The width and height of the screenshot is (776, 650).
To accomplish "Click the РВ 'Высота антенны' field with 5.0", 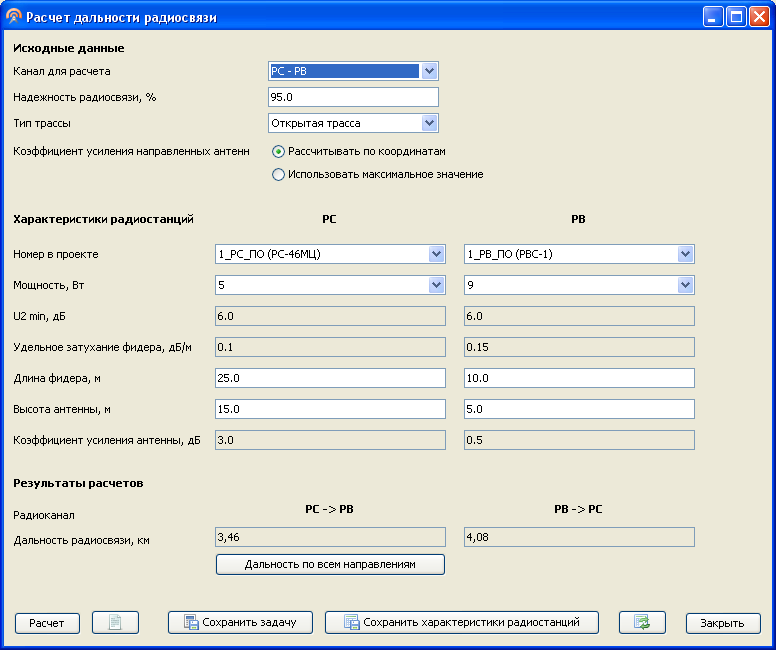I will 579,409.
